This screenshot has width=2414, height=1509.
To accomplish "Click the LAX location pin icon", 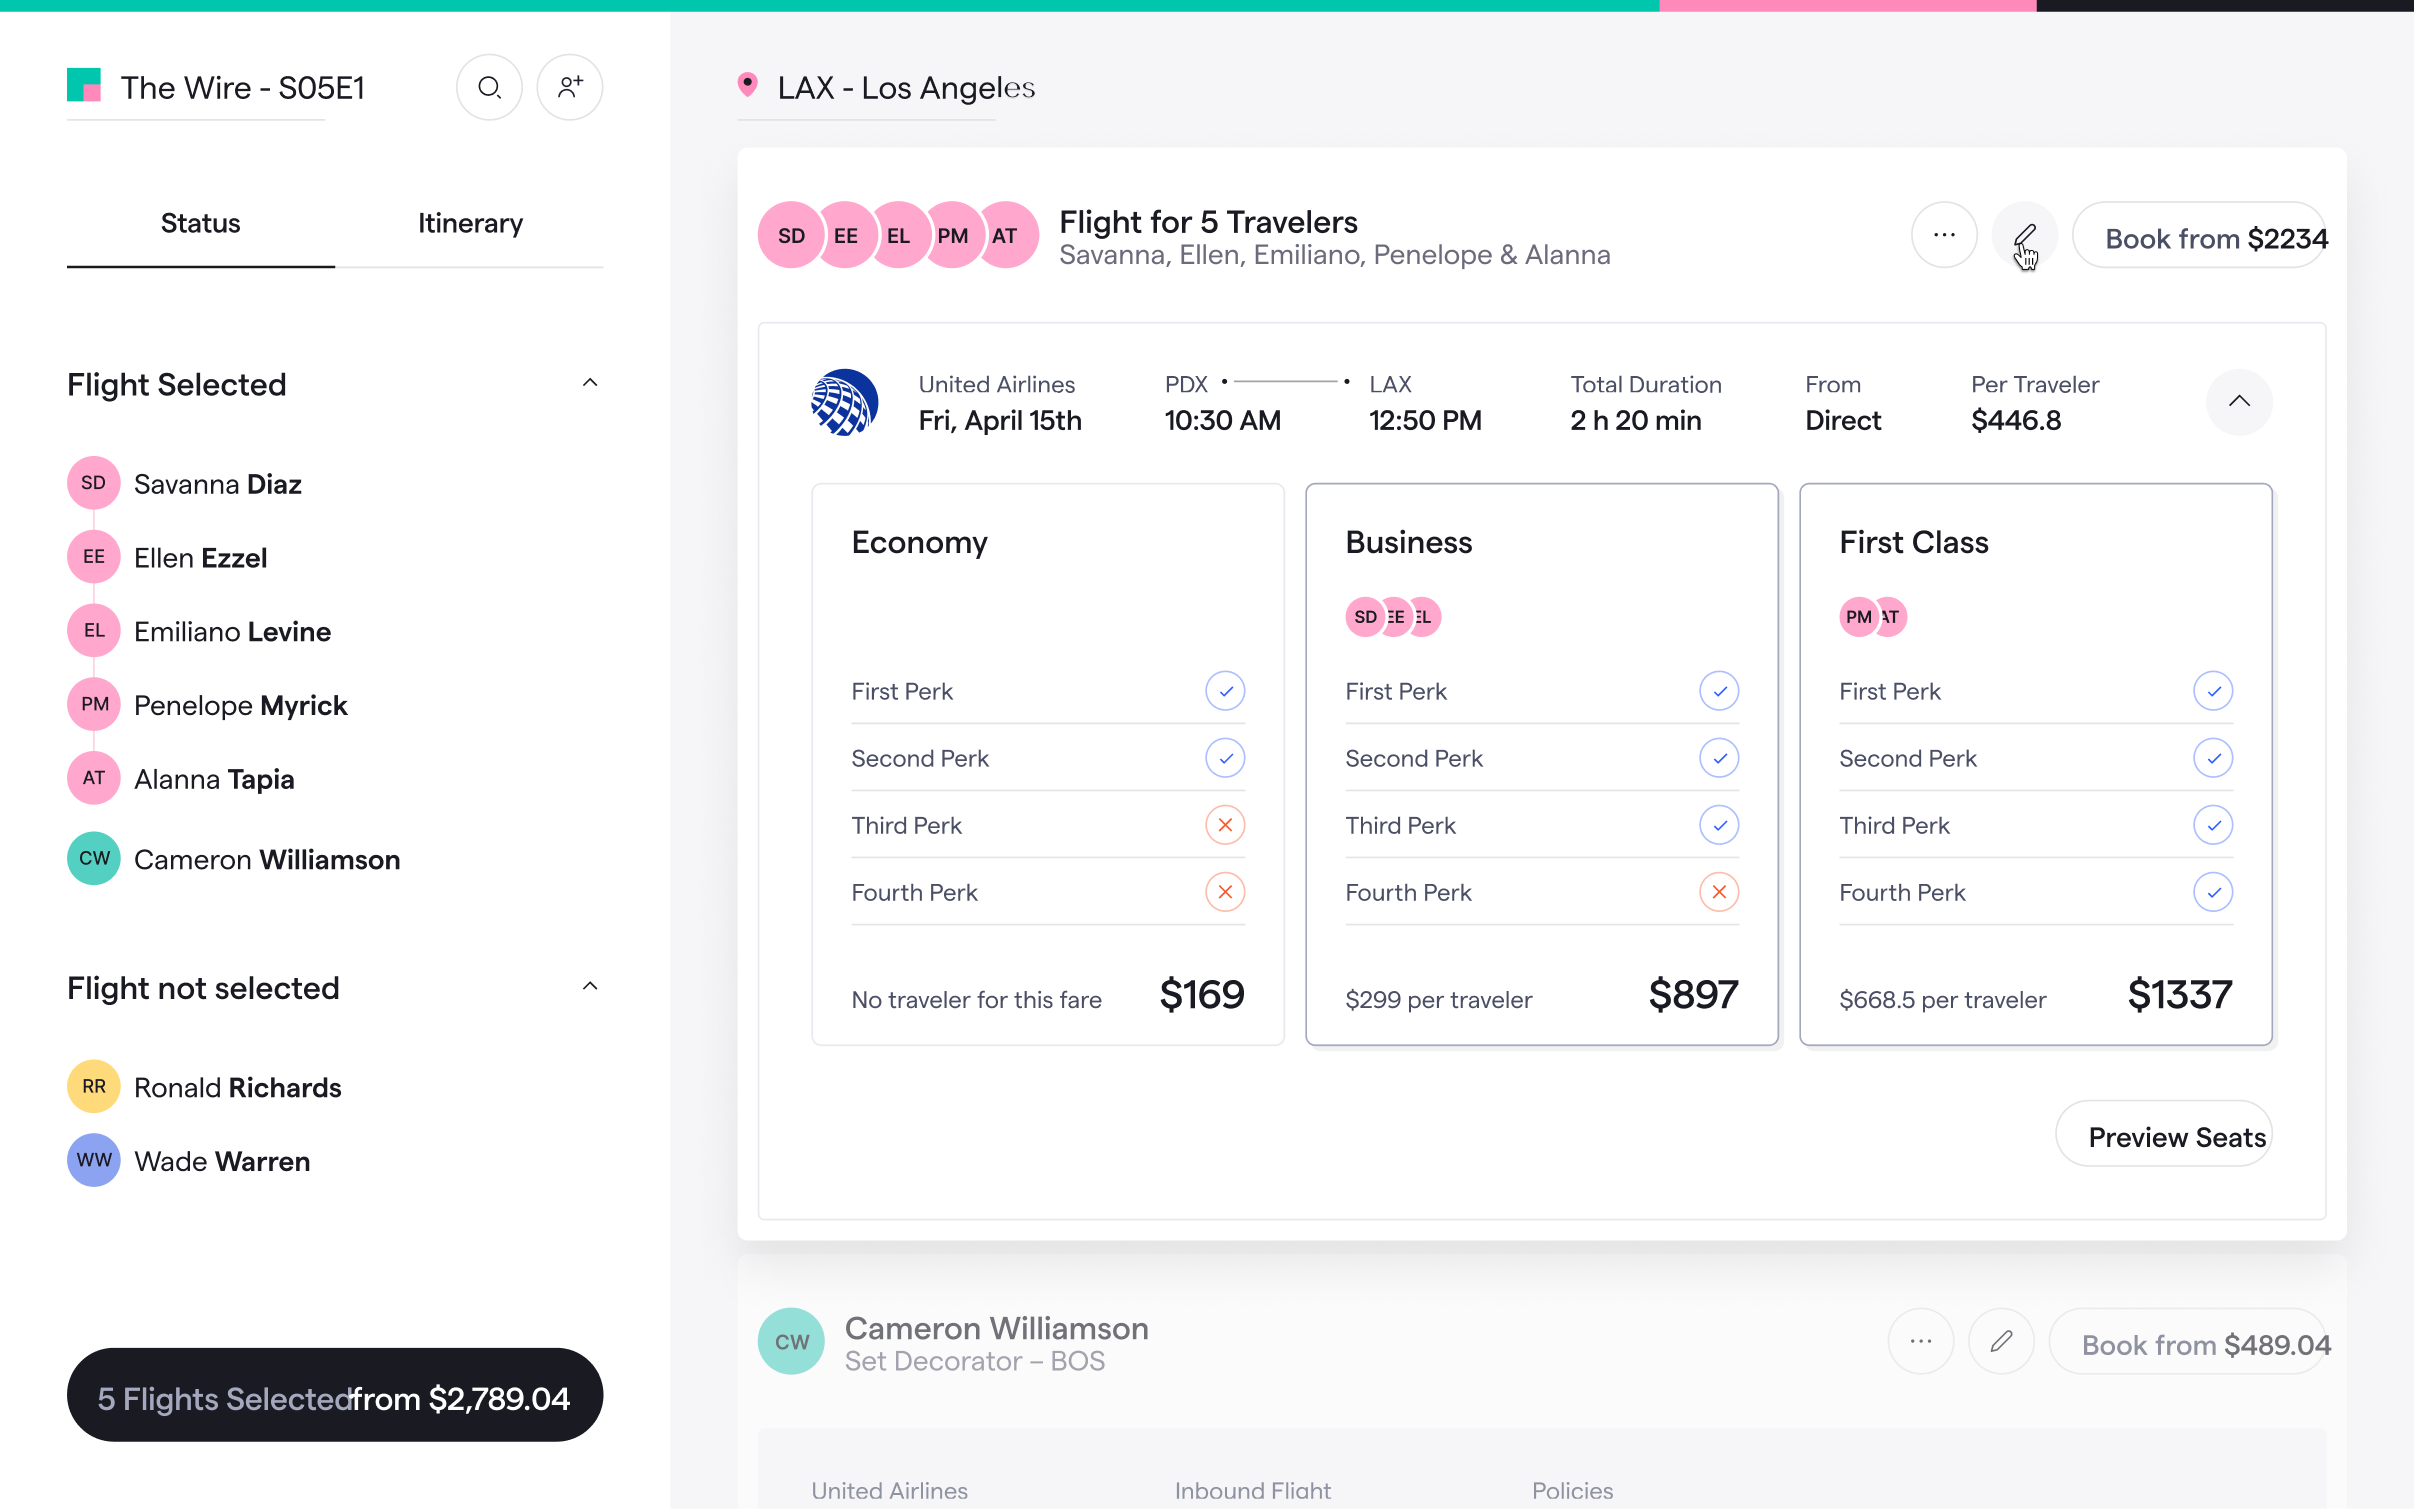I will [747, 86].
